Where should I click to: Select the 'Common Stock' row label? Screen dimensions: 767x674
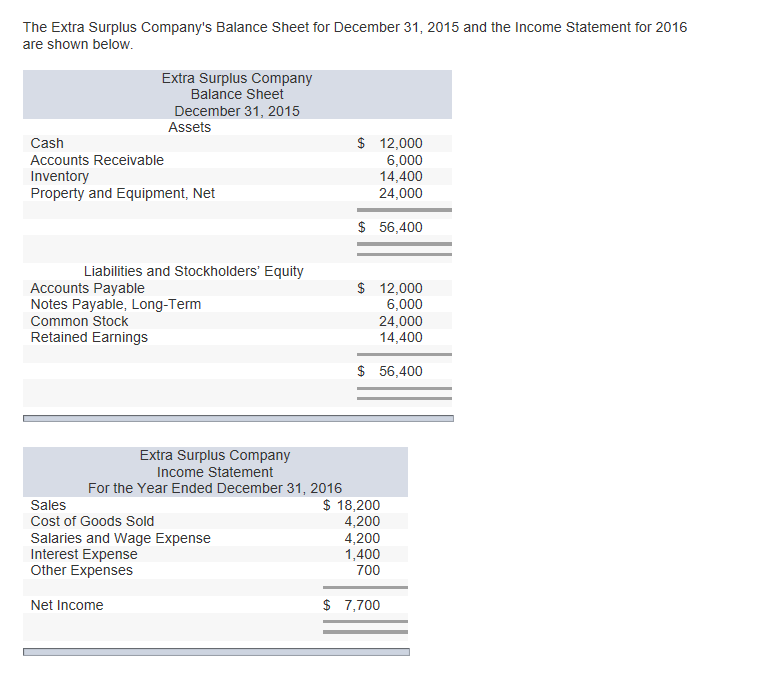(x=79, y=321)
